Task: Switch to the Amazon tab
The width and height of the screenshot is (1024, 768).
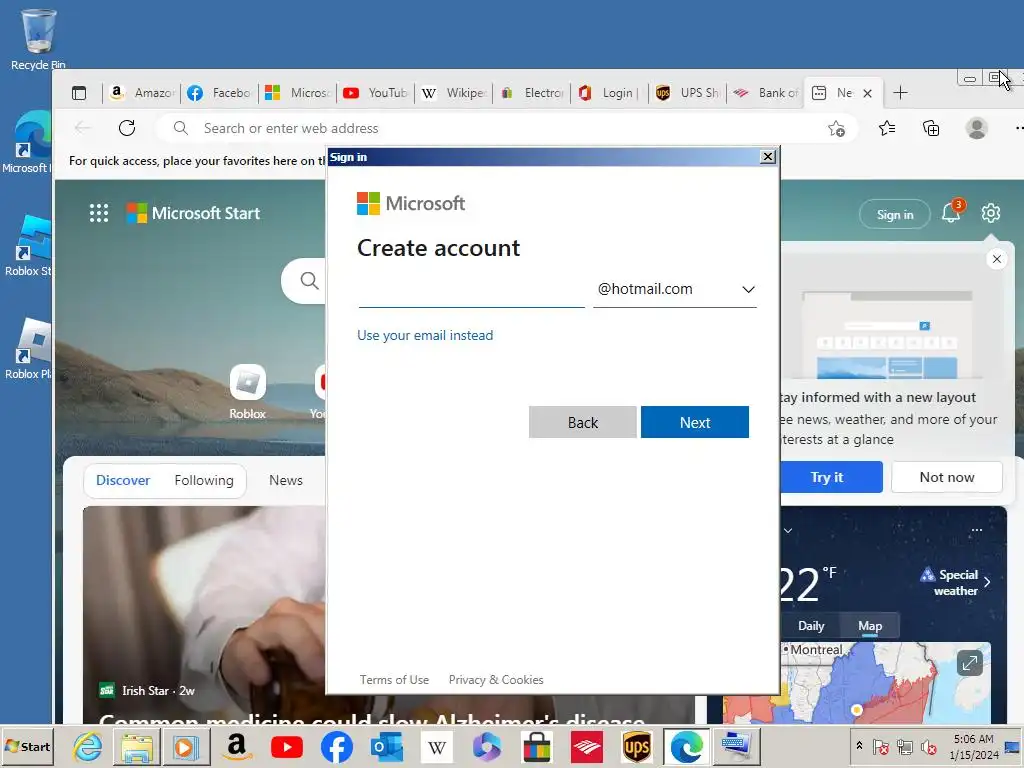Action: pyautogui.click(x=142, y=93)
